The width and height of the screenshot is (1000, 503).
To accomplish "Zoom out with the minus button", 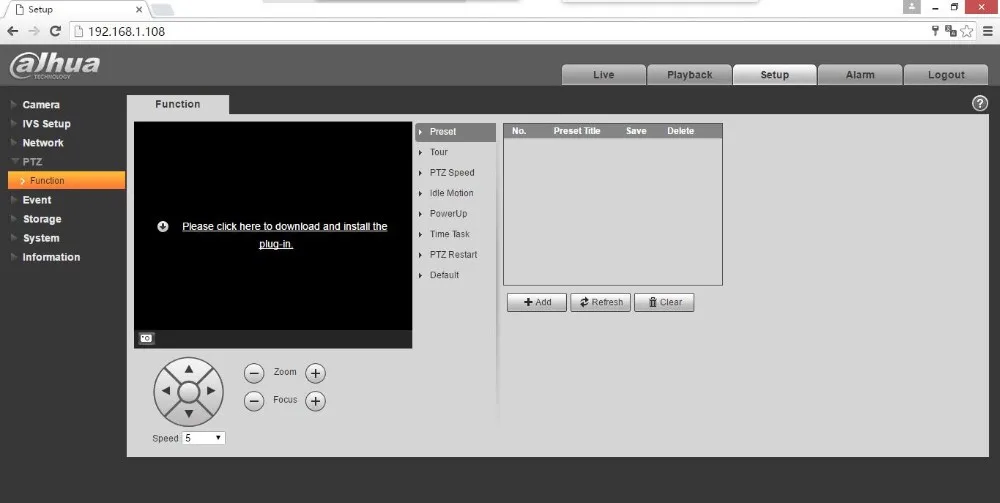I will click(254, 373).
